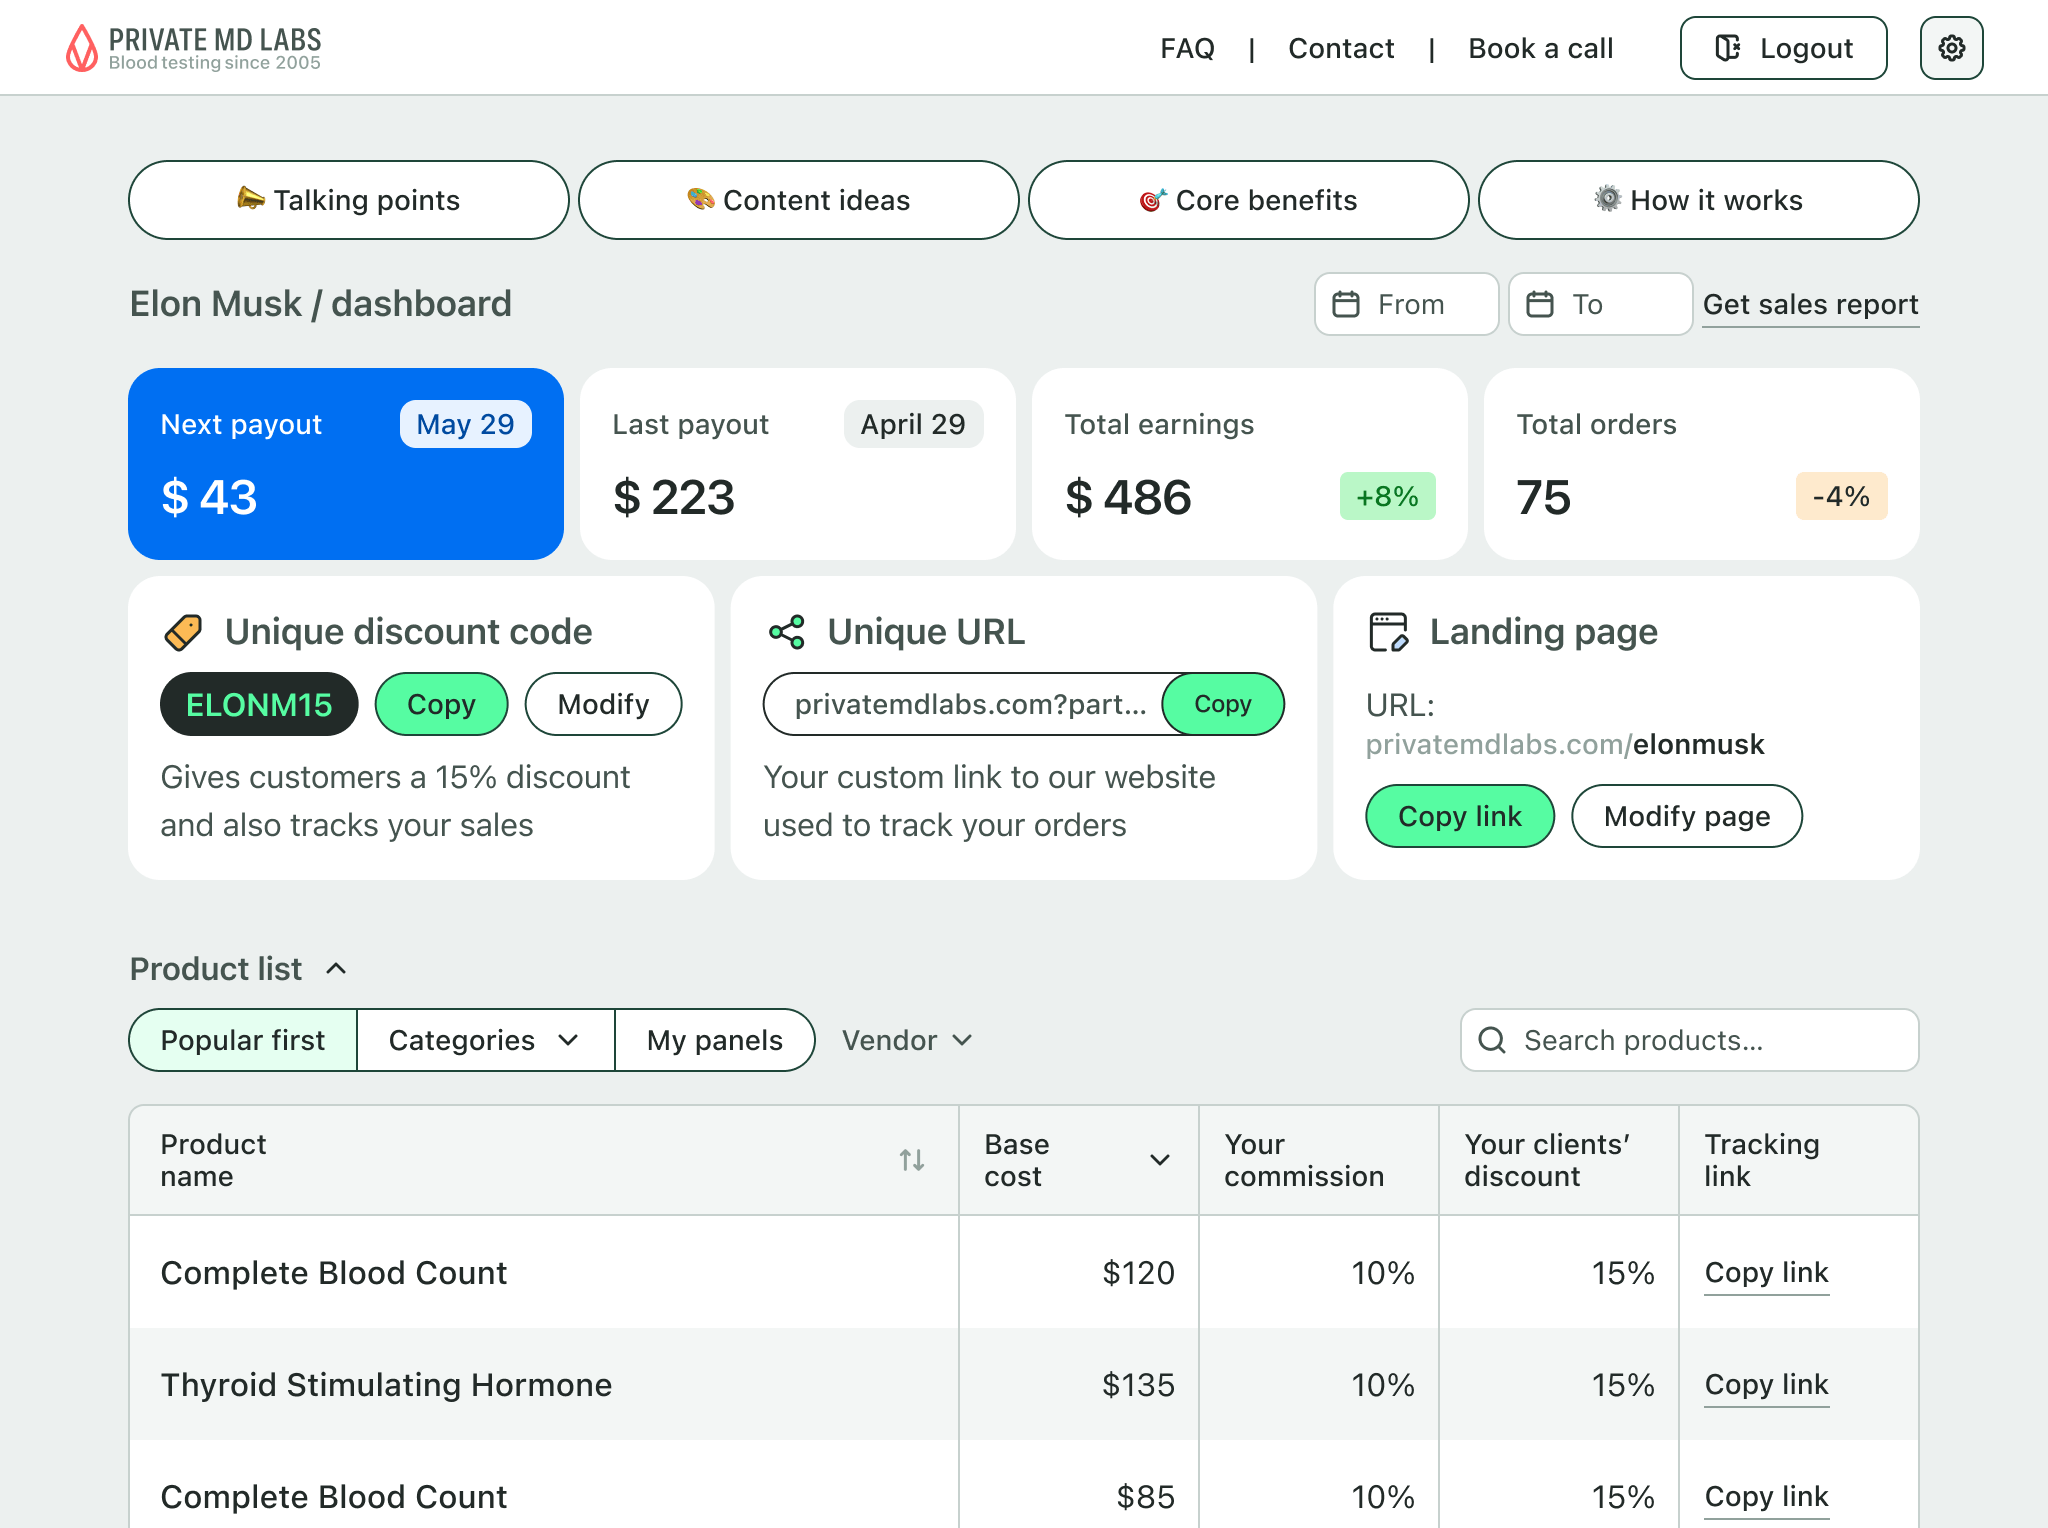
Task: Click the Get sales report link
Action: tap(1810, 304)
